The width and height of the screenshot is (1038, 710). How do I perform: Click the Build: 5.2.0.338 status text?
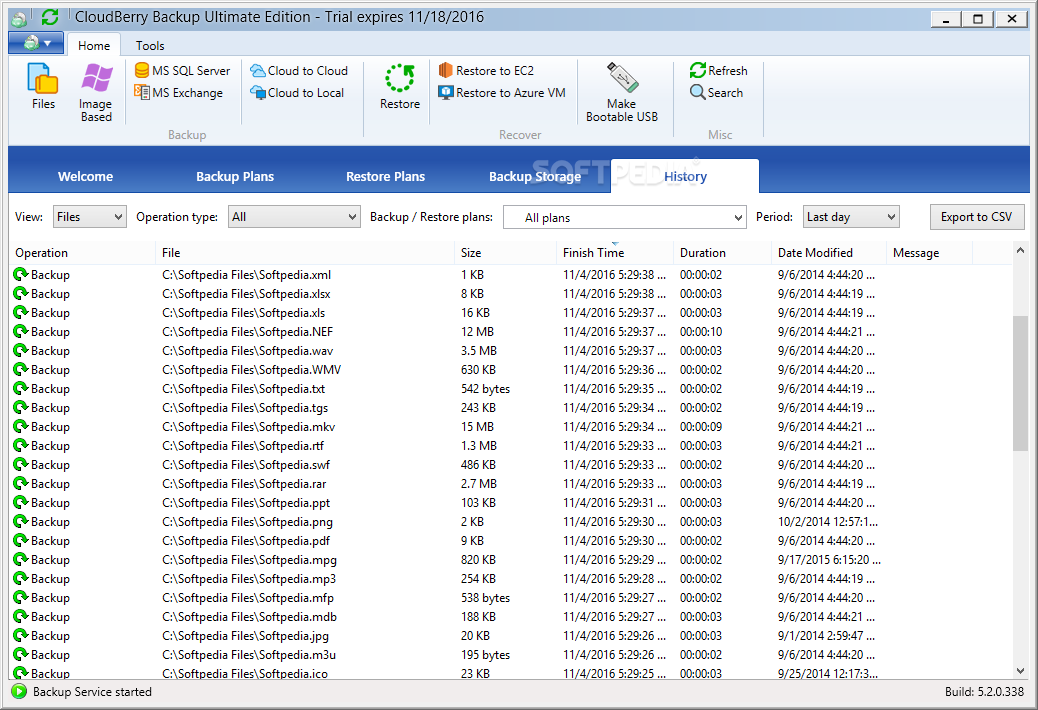pyautogui.click(x=984, y=691)
